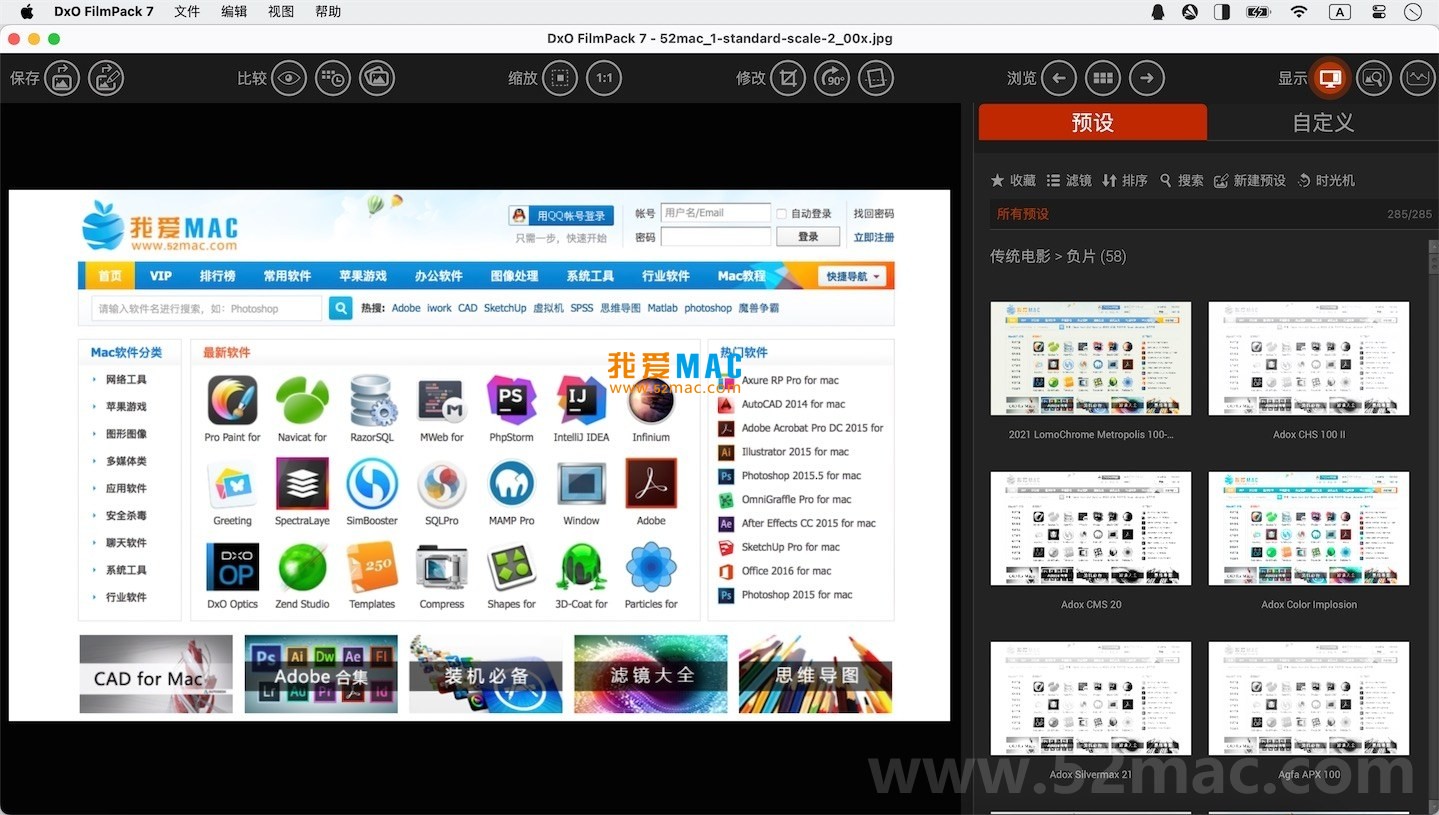Click the battery status icon

click(1258, 12)
